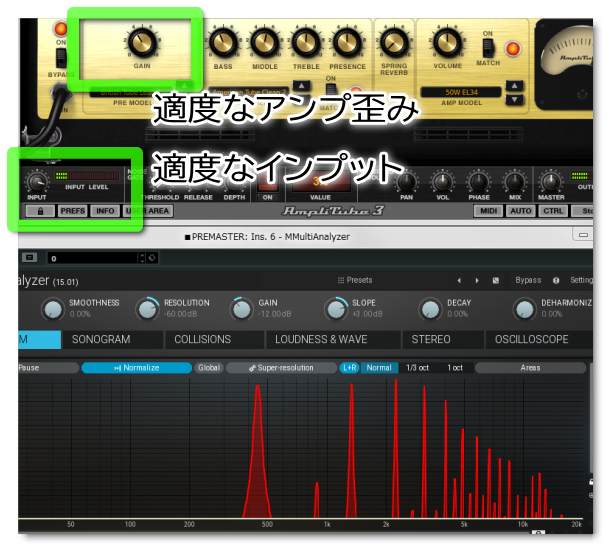Select the 1/3 oct mode

[x=417, y=368]
